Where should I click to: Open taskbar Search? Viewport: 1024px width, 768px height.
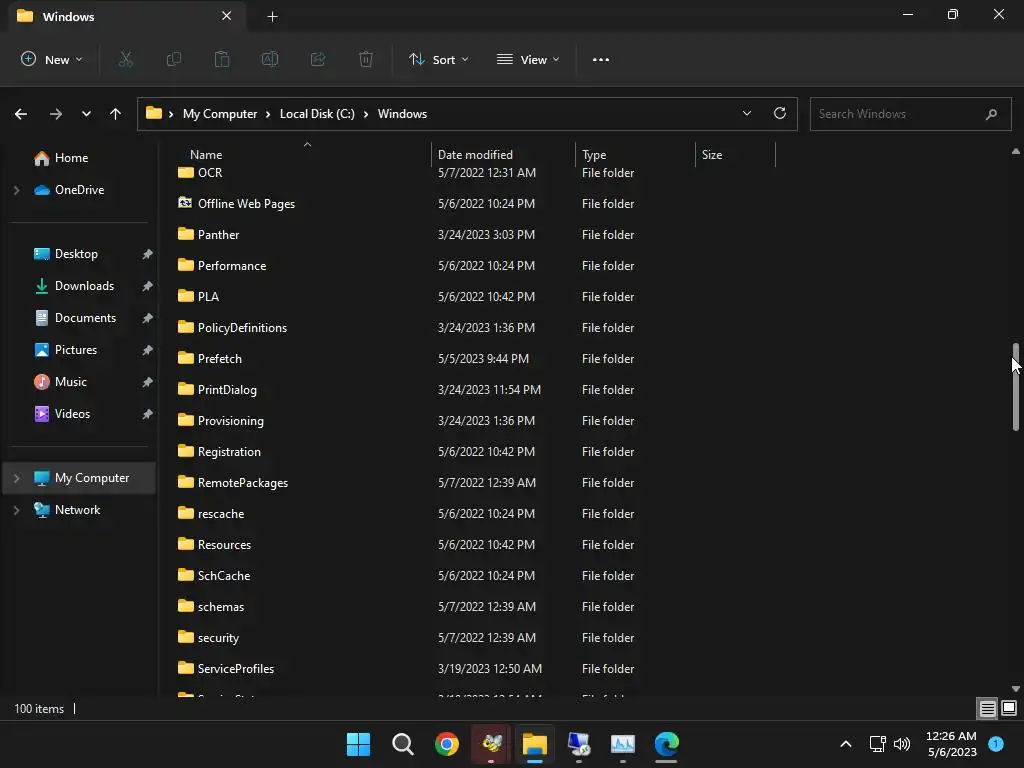tap(403, 744)
